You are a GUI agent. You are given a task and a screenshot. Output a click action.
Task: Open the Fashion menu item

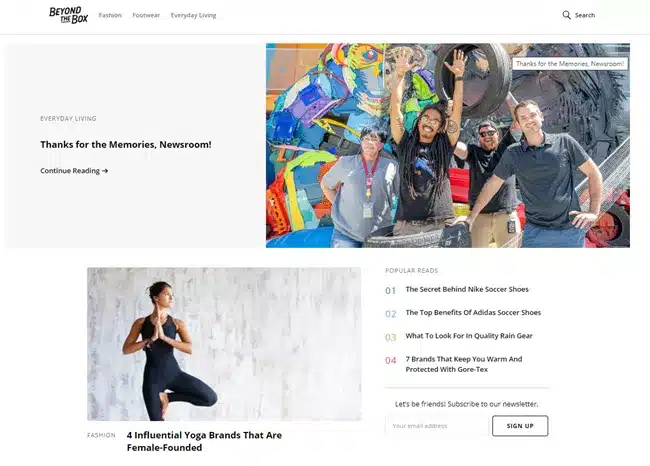click(110, 15)
